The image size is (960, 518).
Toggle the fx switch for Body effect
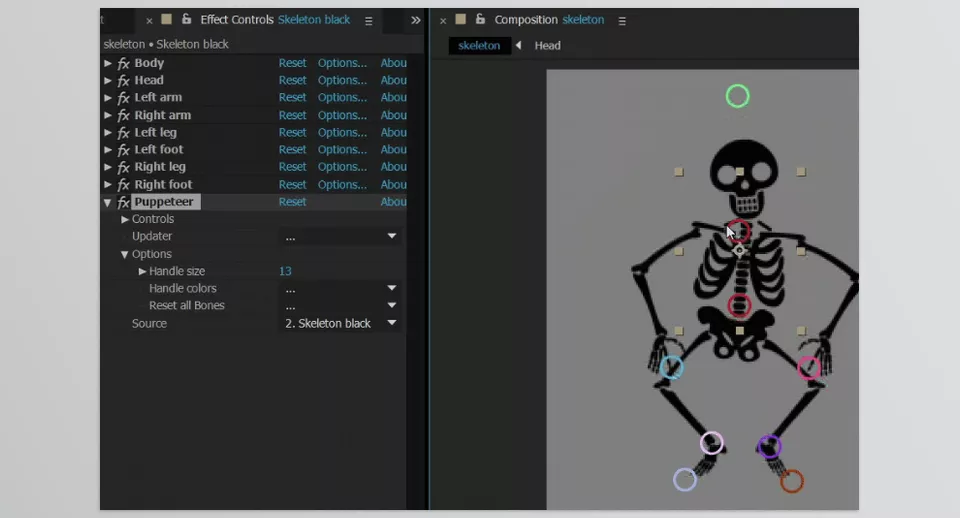point(123,63)
